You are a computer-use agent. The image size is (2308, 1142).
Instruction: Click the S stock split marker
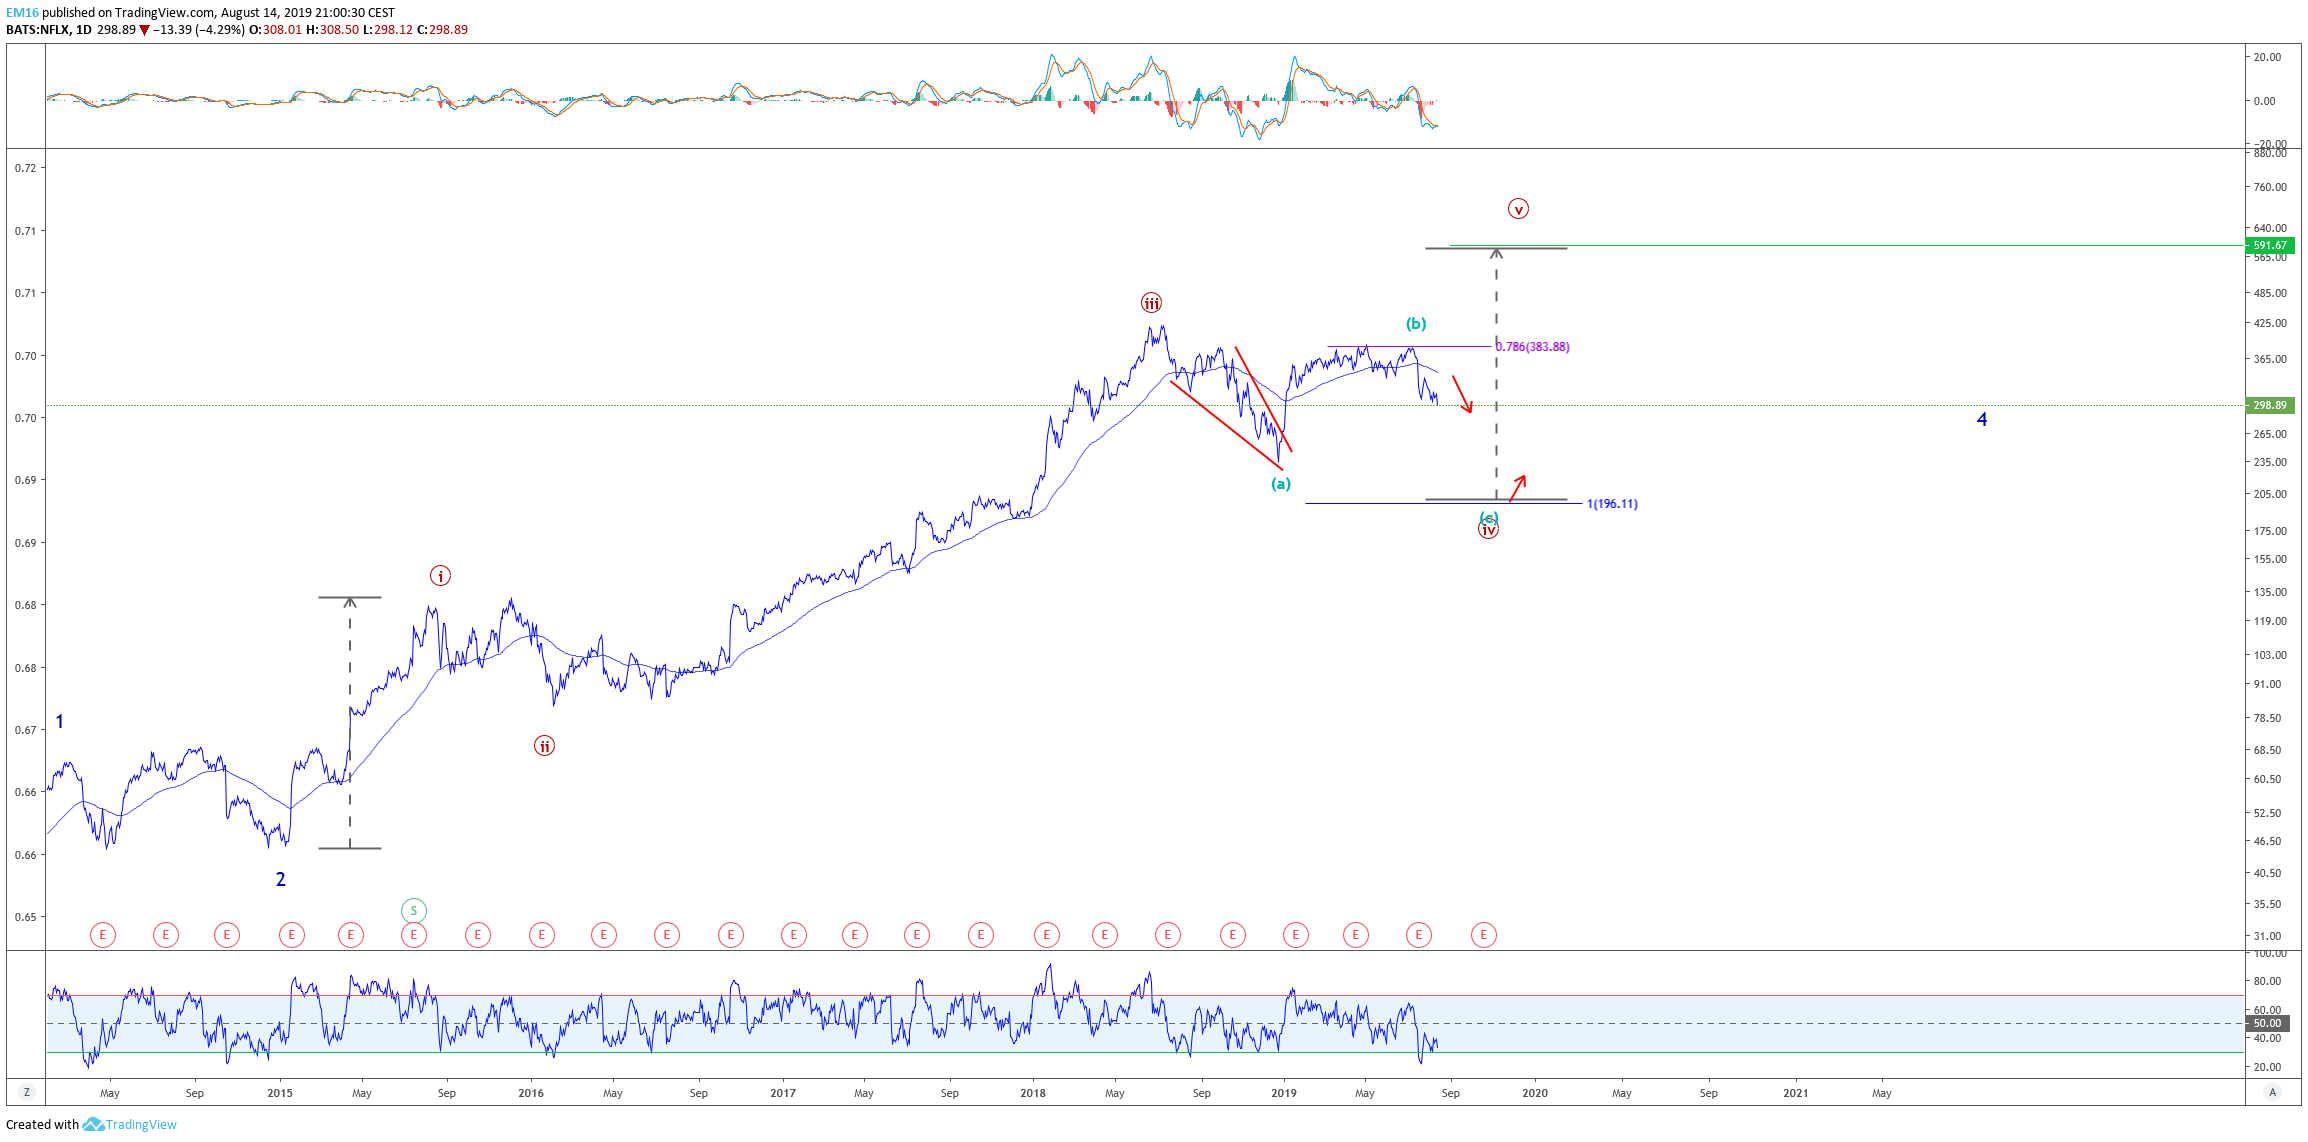(x=414, y=911)
